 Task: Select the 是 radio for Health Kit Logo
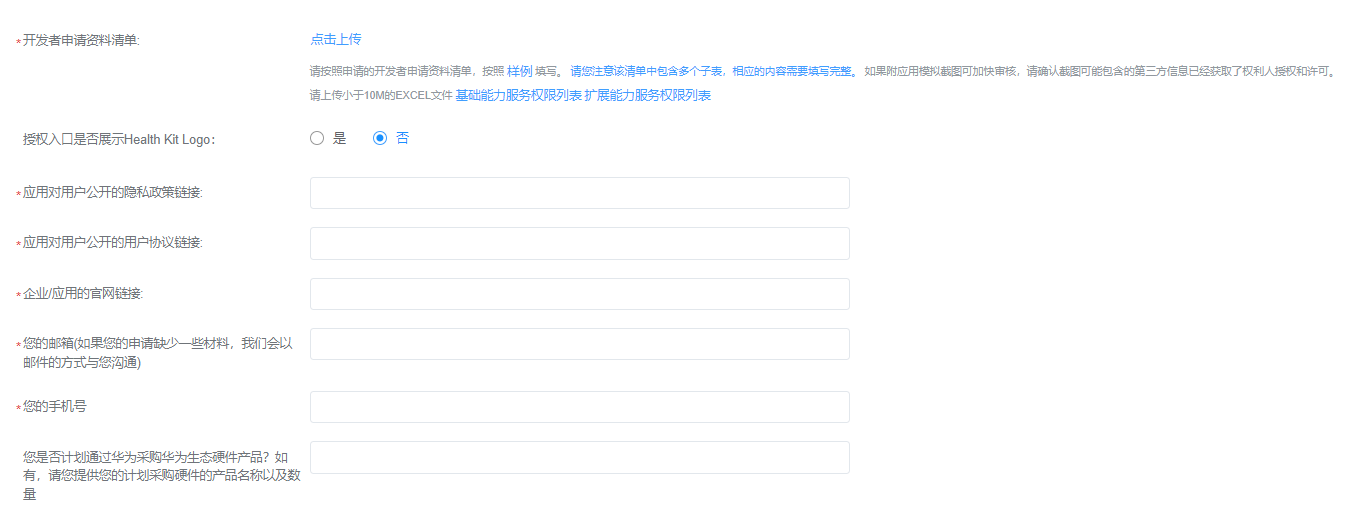pyautogui.click(x=317, y=138)
